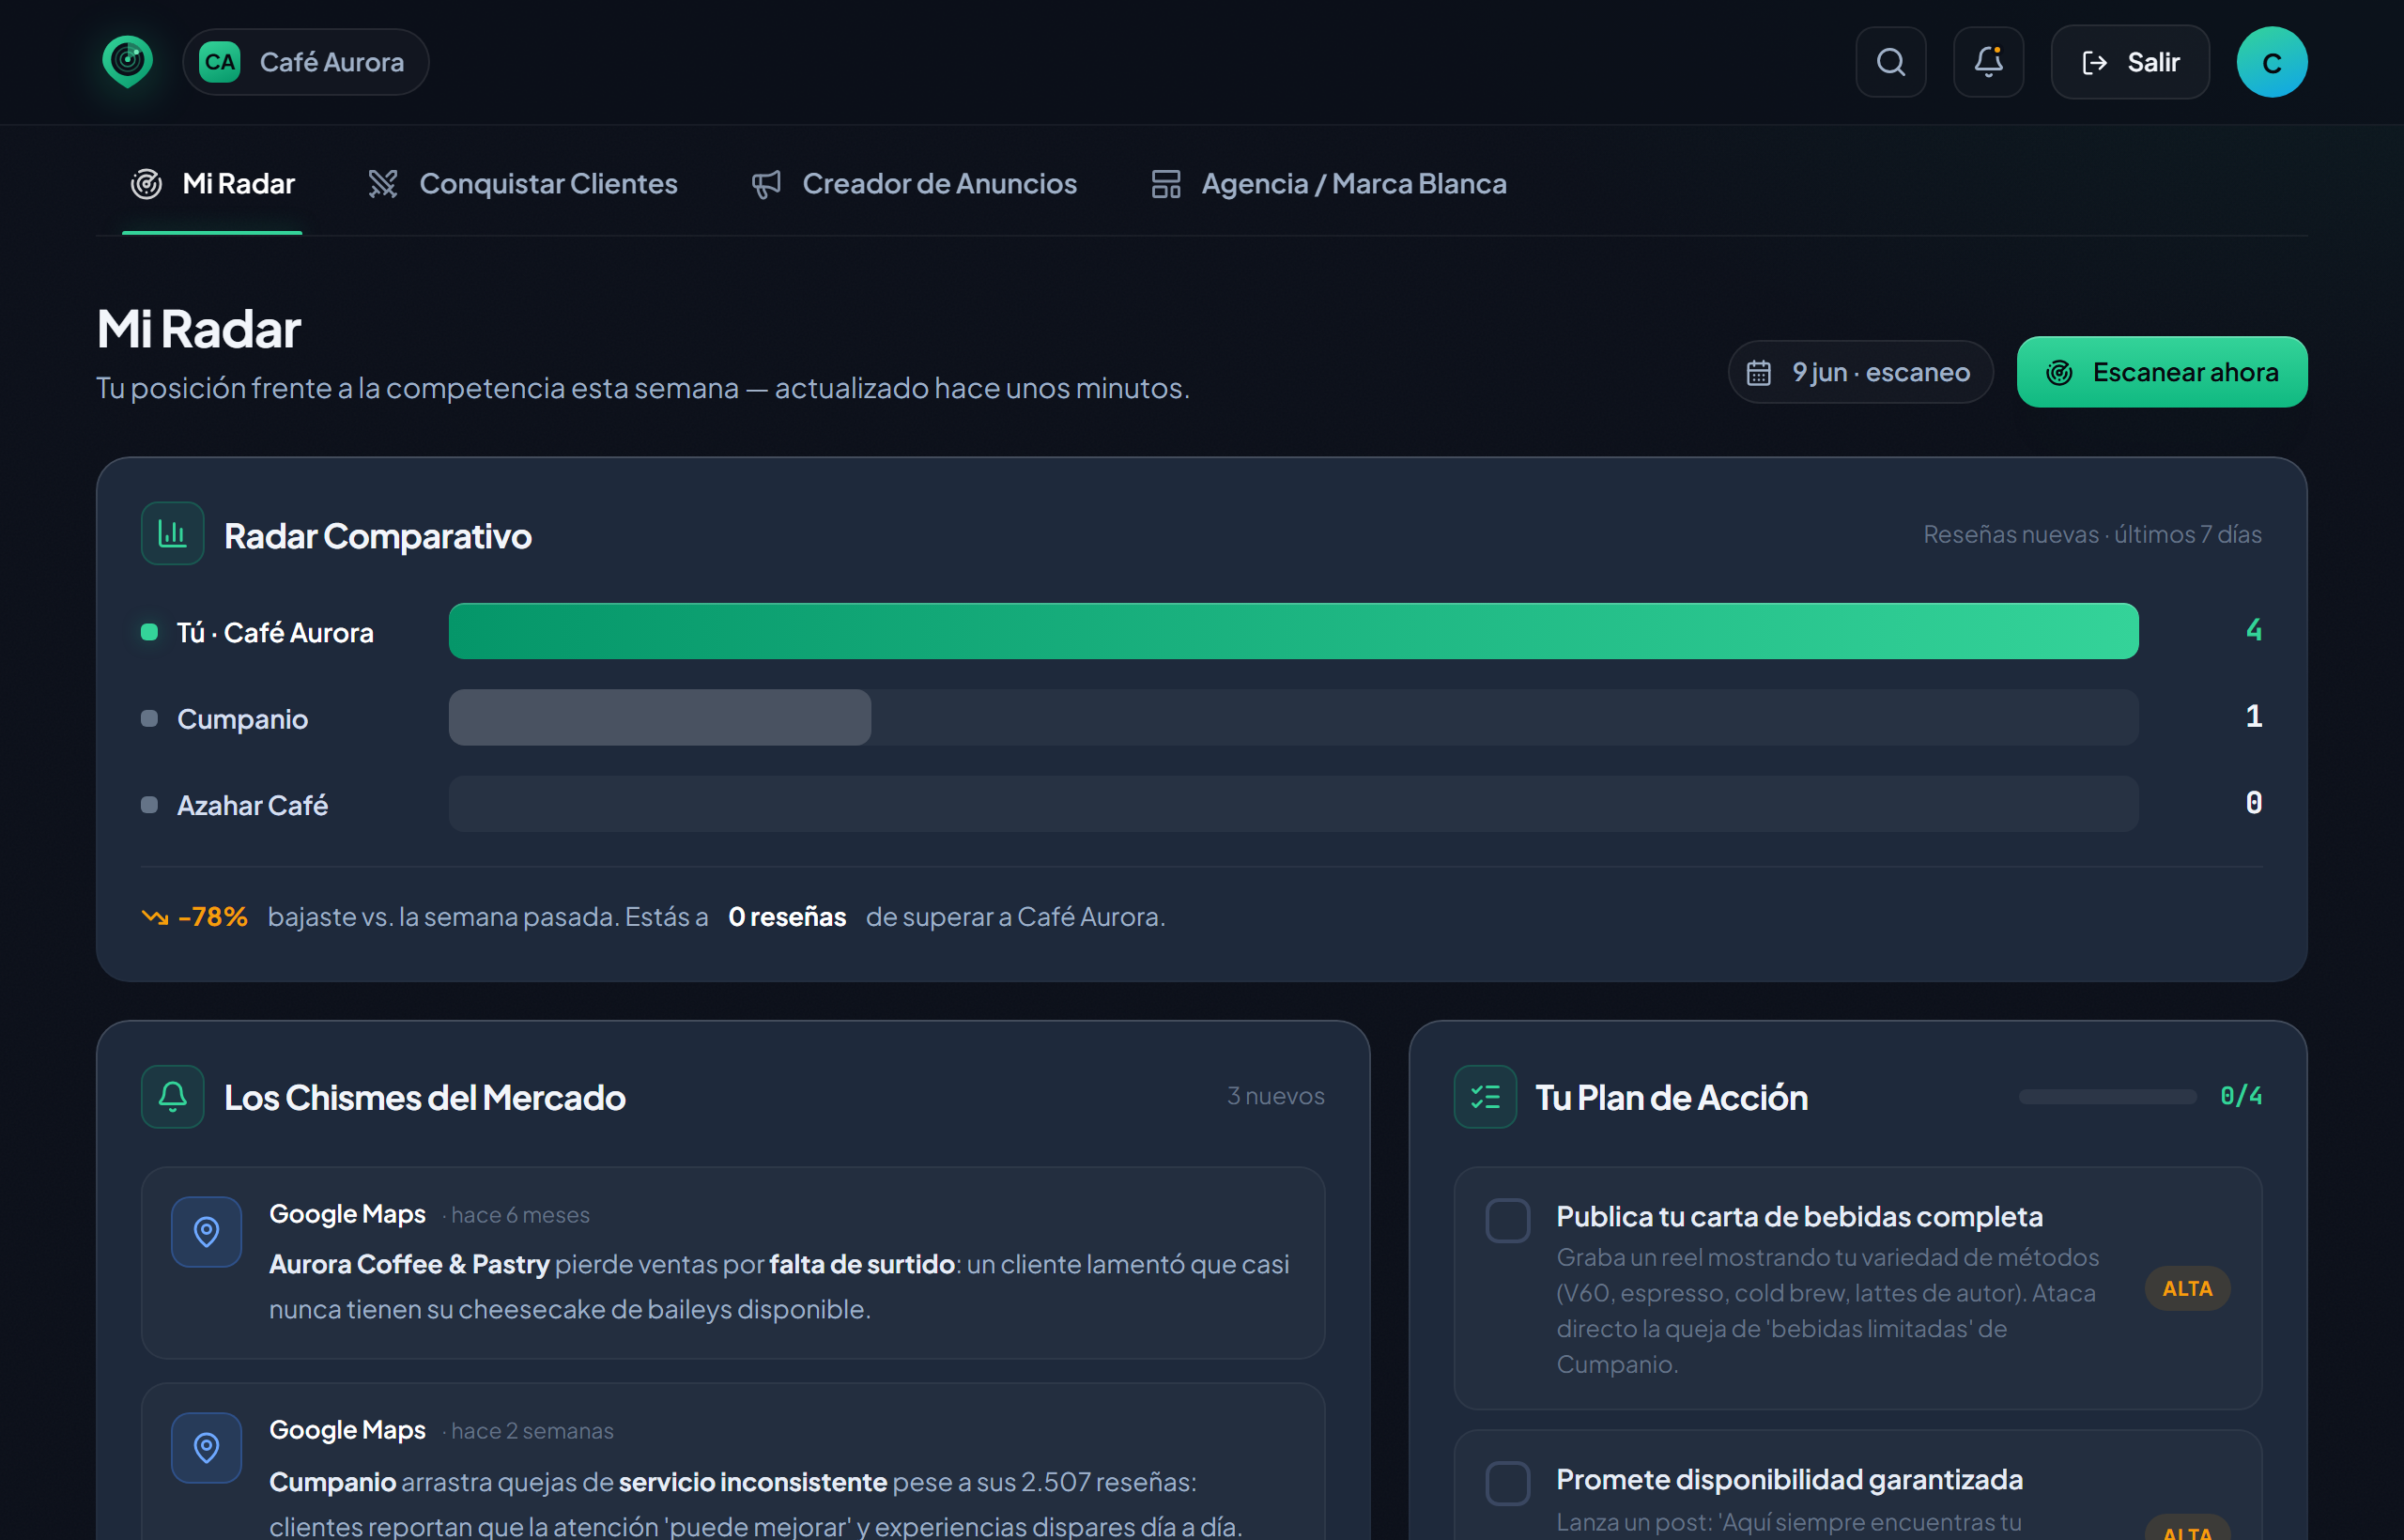Open notifications bell in header
The width and height of the screenshot is (2404, 1540).
[x=1988, y=62]
